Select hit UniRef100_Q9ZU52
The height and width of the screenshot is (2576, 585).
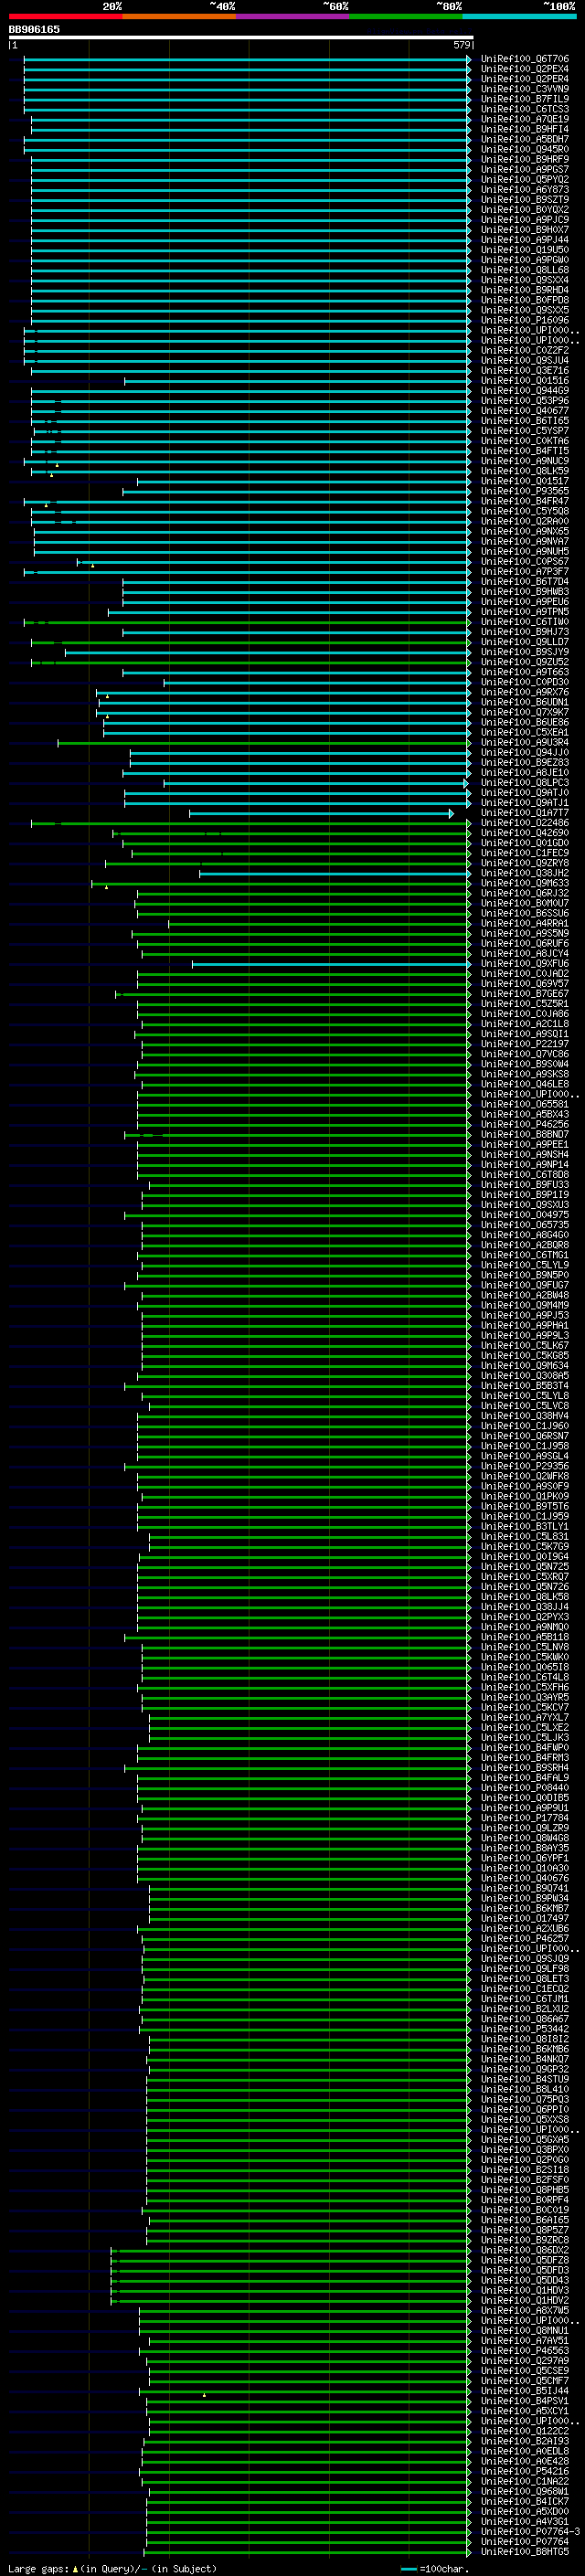524,662
